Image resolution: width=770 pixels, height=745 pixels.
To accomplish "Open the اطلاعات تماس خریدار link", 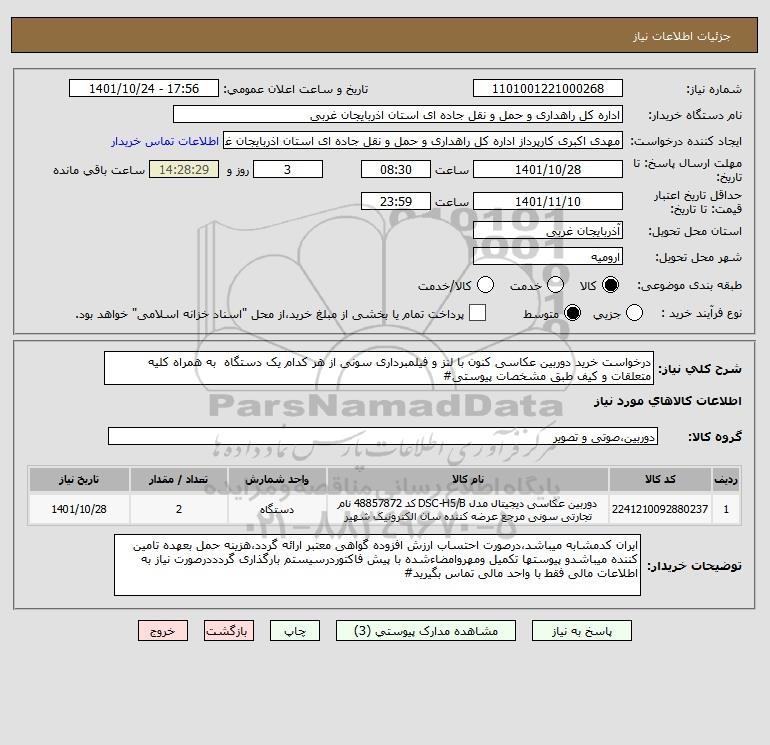I will [165, 141].
